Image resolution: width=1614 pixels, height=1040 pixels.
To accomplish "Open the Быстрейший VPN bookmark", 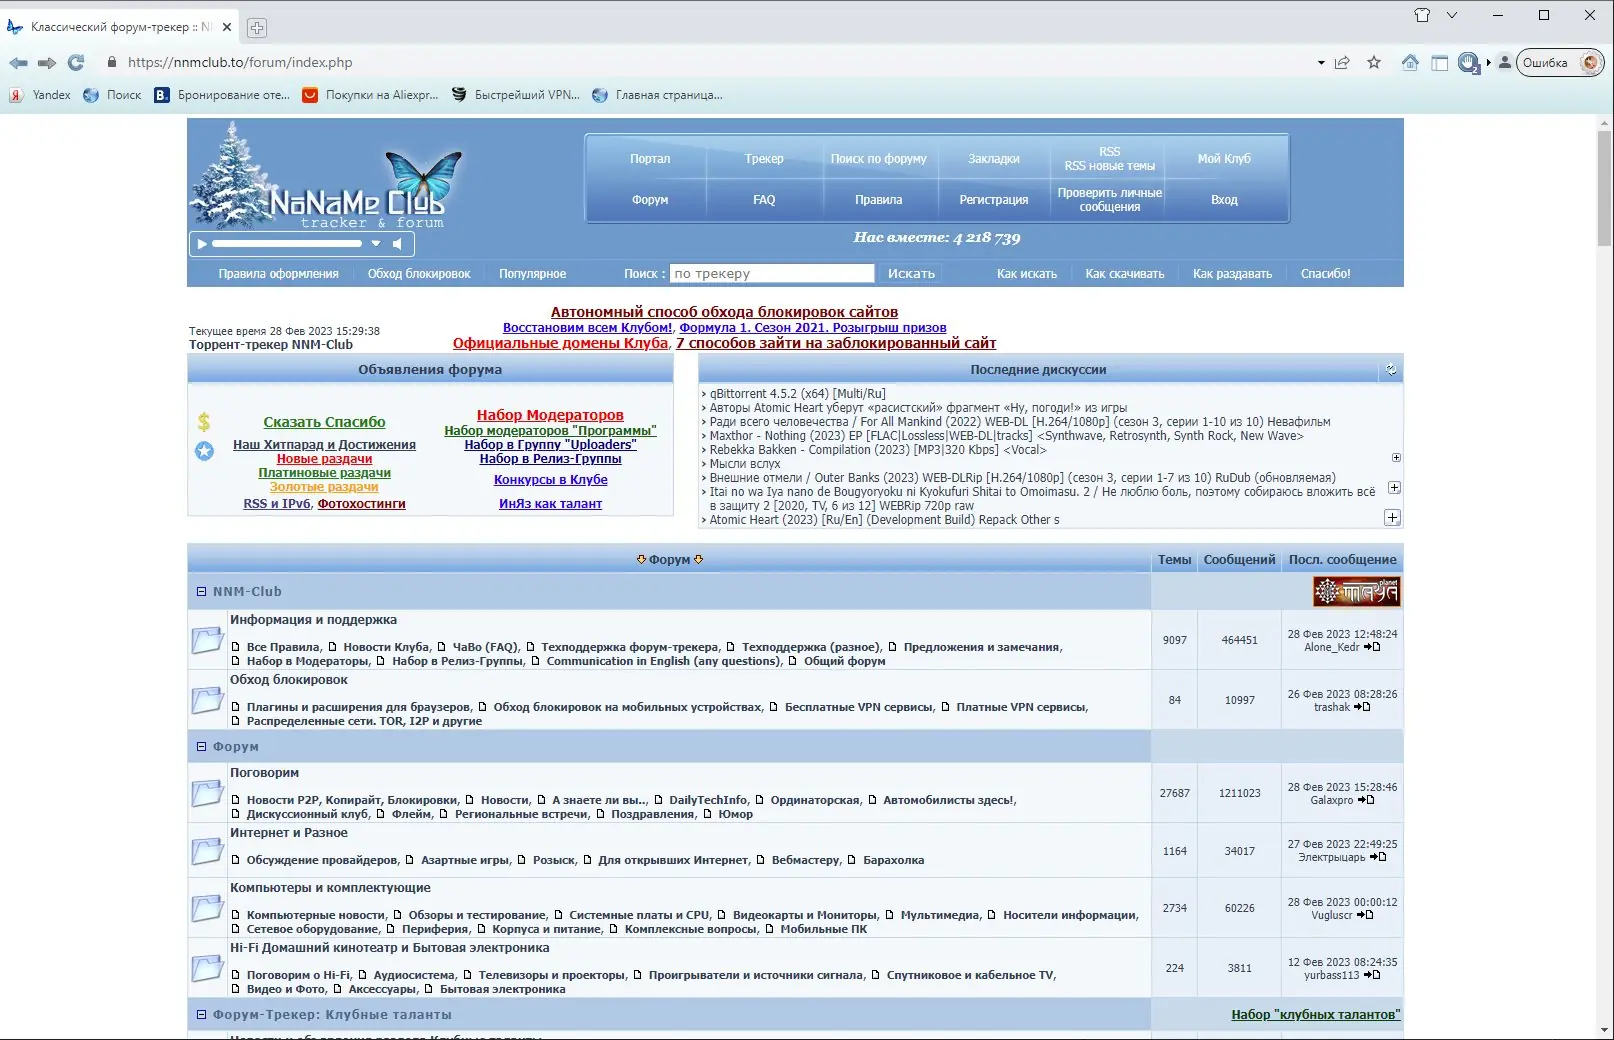I will pyautogui.click(x=515, y=95).
